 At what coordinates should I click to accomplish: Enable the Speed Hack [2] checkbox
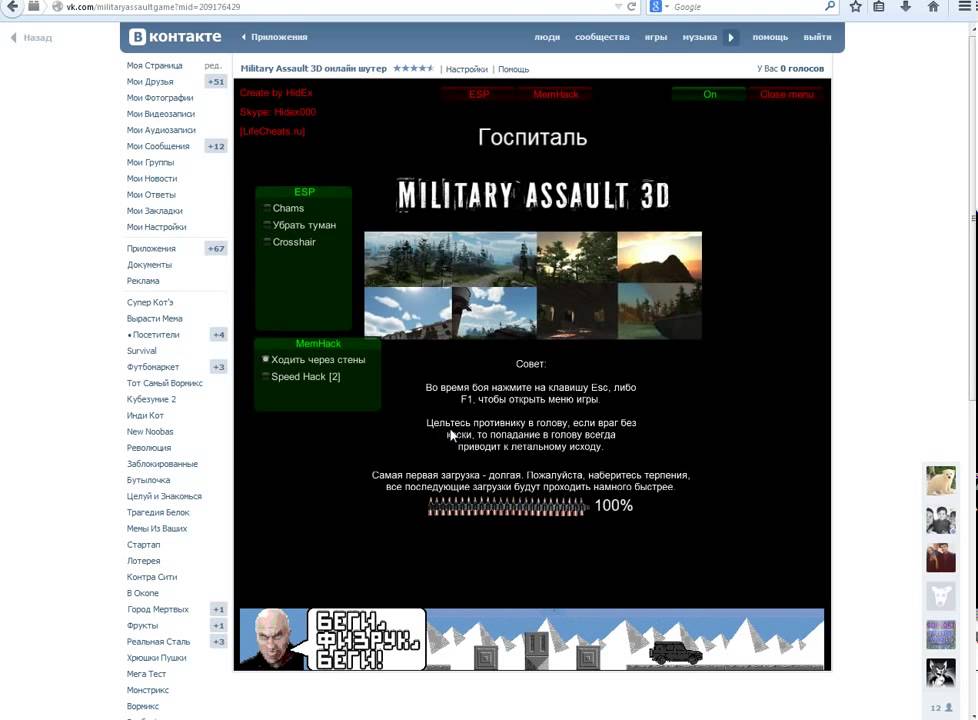pos(266,376)
